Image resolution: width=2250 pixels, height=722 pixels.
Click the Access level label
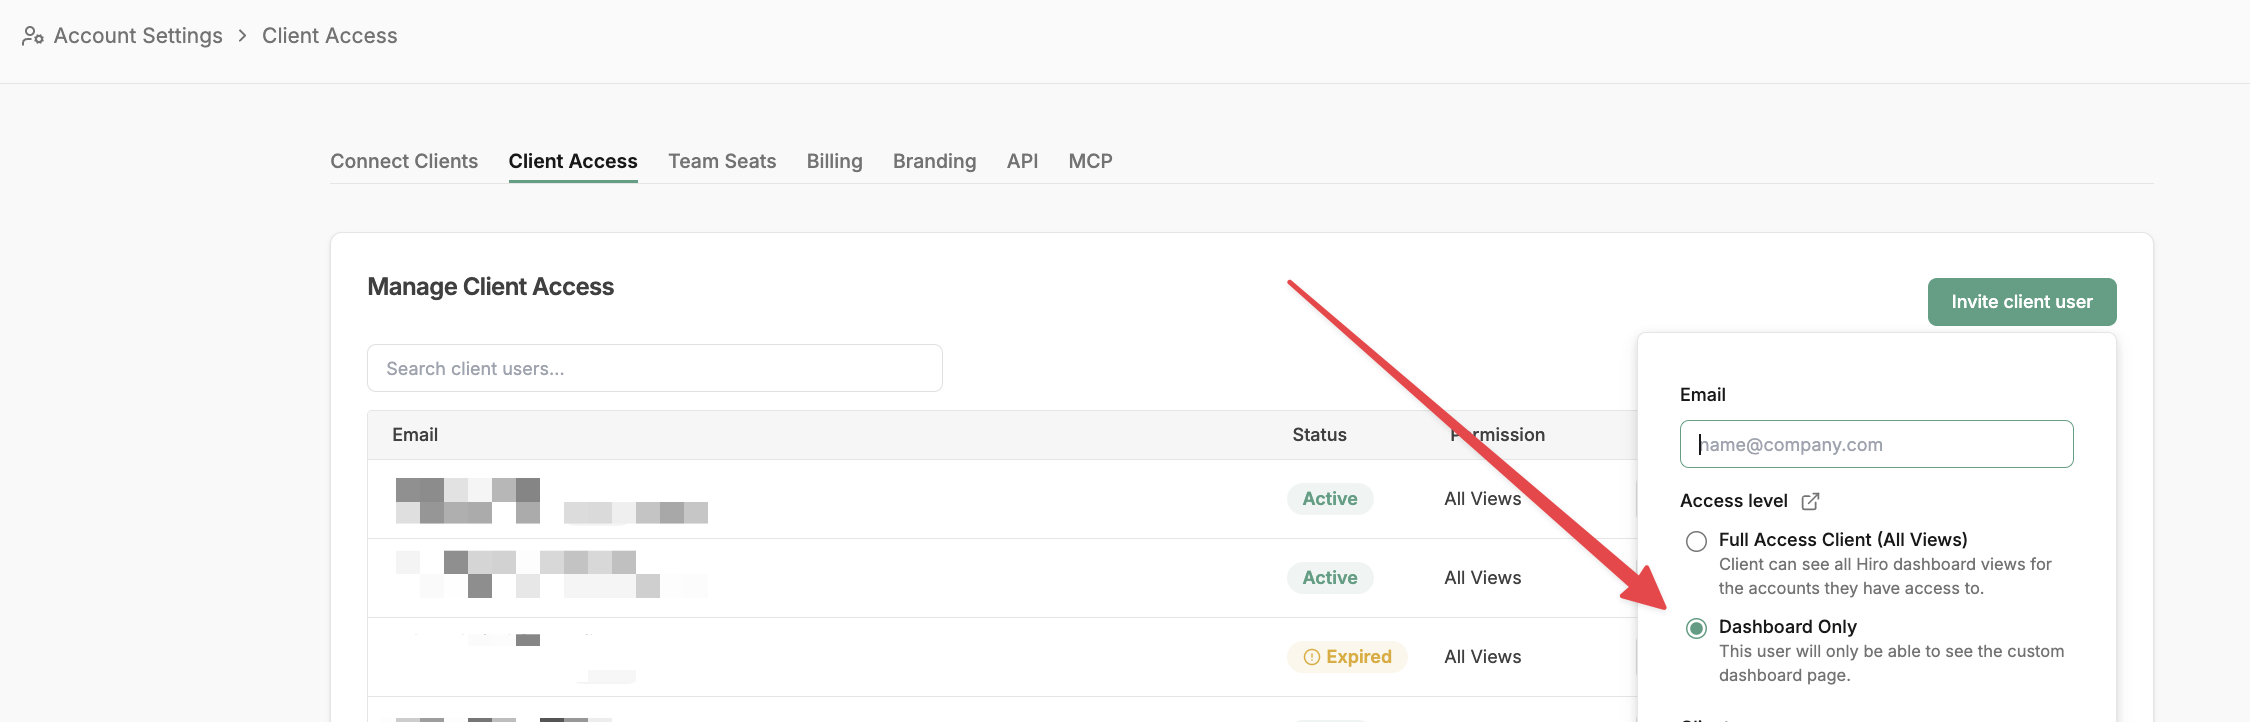pyautogui.click(x=1734, y=501)
